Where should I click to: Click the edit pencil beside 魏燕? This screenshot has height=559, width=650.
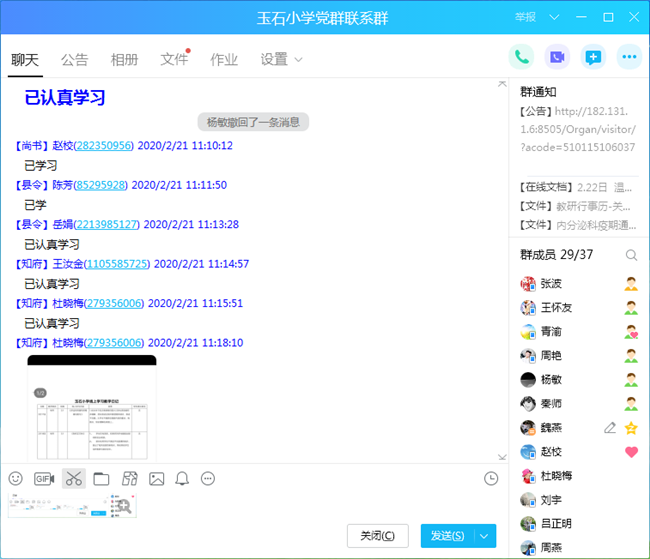click(610, 428)
